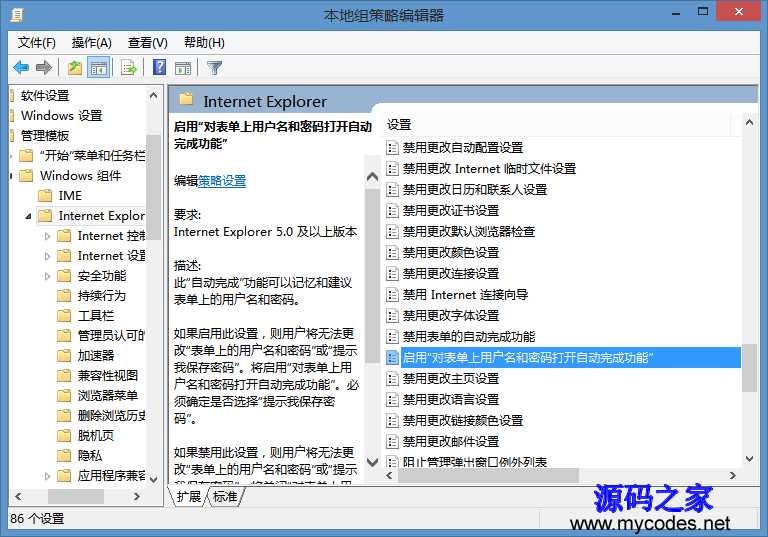Select 禁用表单的自动完成功能 policy
The height and width of the screenshot is (537, 768).
click(x=469, y=337)
